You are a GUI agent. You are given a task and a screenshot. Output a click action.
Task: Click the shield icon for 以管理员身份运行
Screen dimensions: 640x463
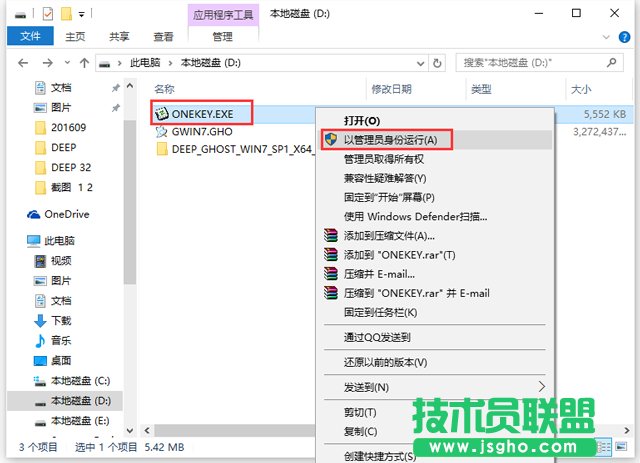point(331,139)
